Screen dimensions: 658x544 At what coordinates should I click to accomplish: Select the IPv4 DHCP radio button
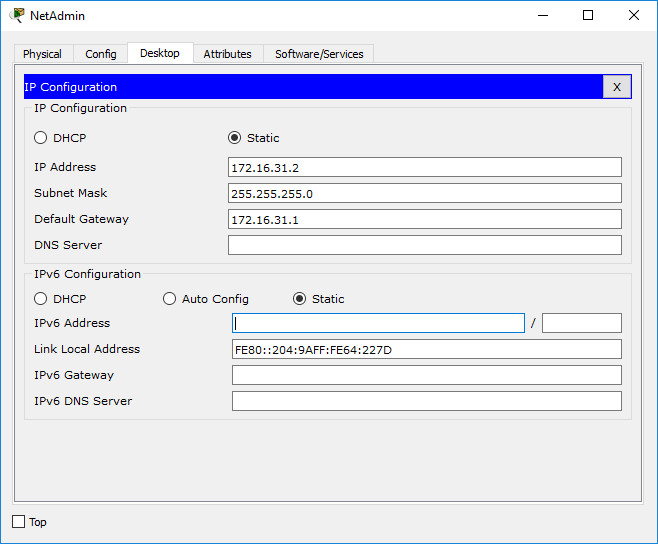coord(40,138)
